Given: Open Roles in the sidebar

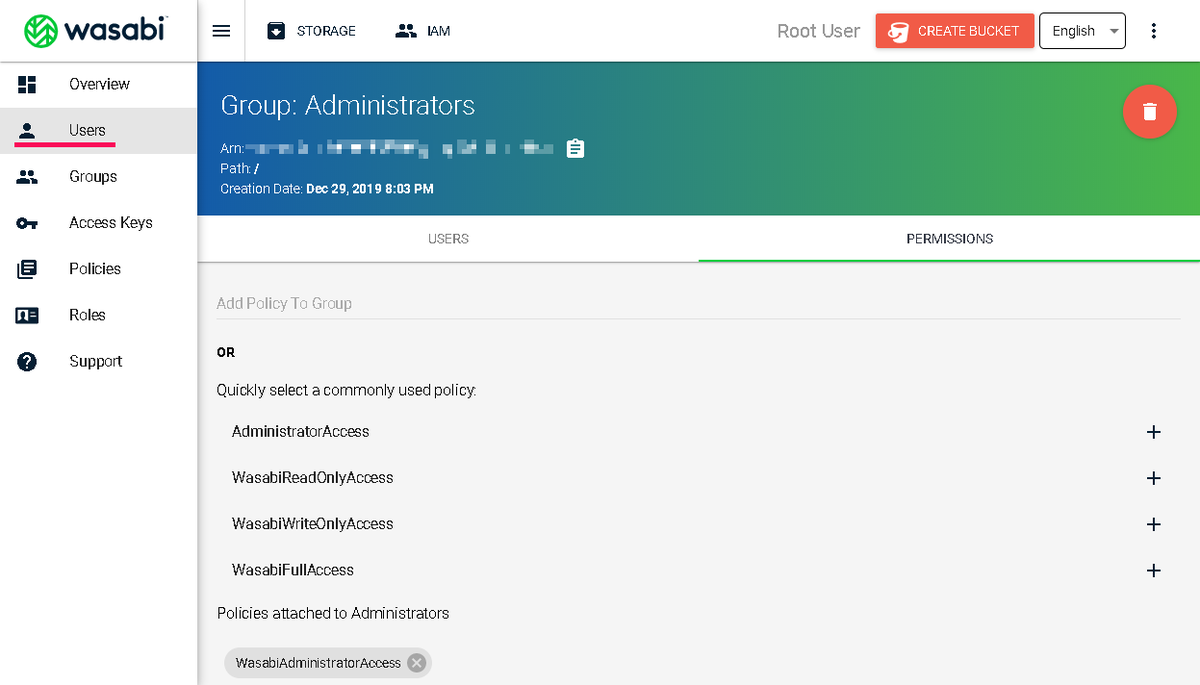Looking at the screenshot, I should (99, 314).
